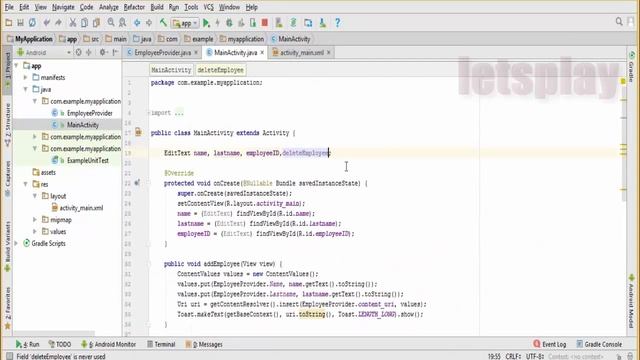640x360 pixels.
Task: Open the File menu
Action: coord(9,7)
